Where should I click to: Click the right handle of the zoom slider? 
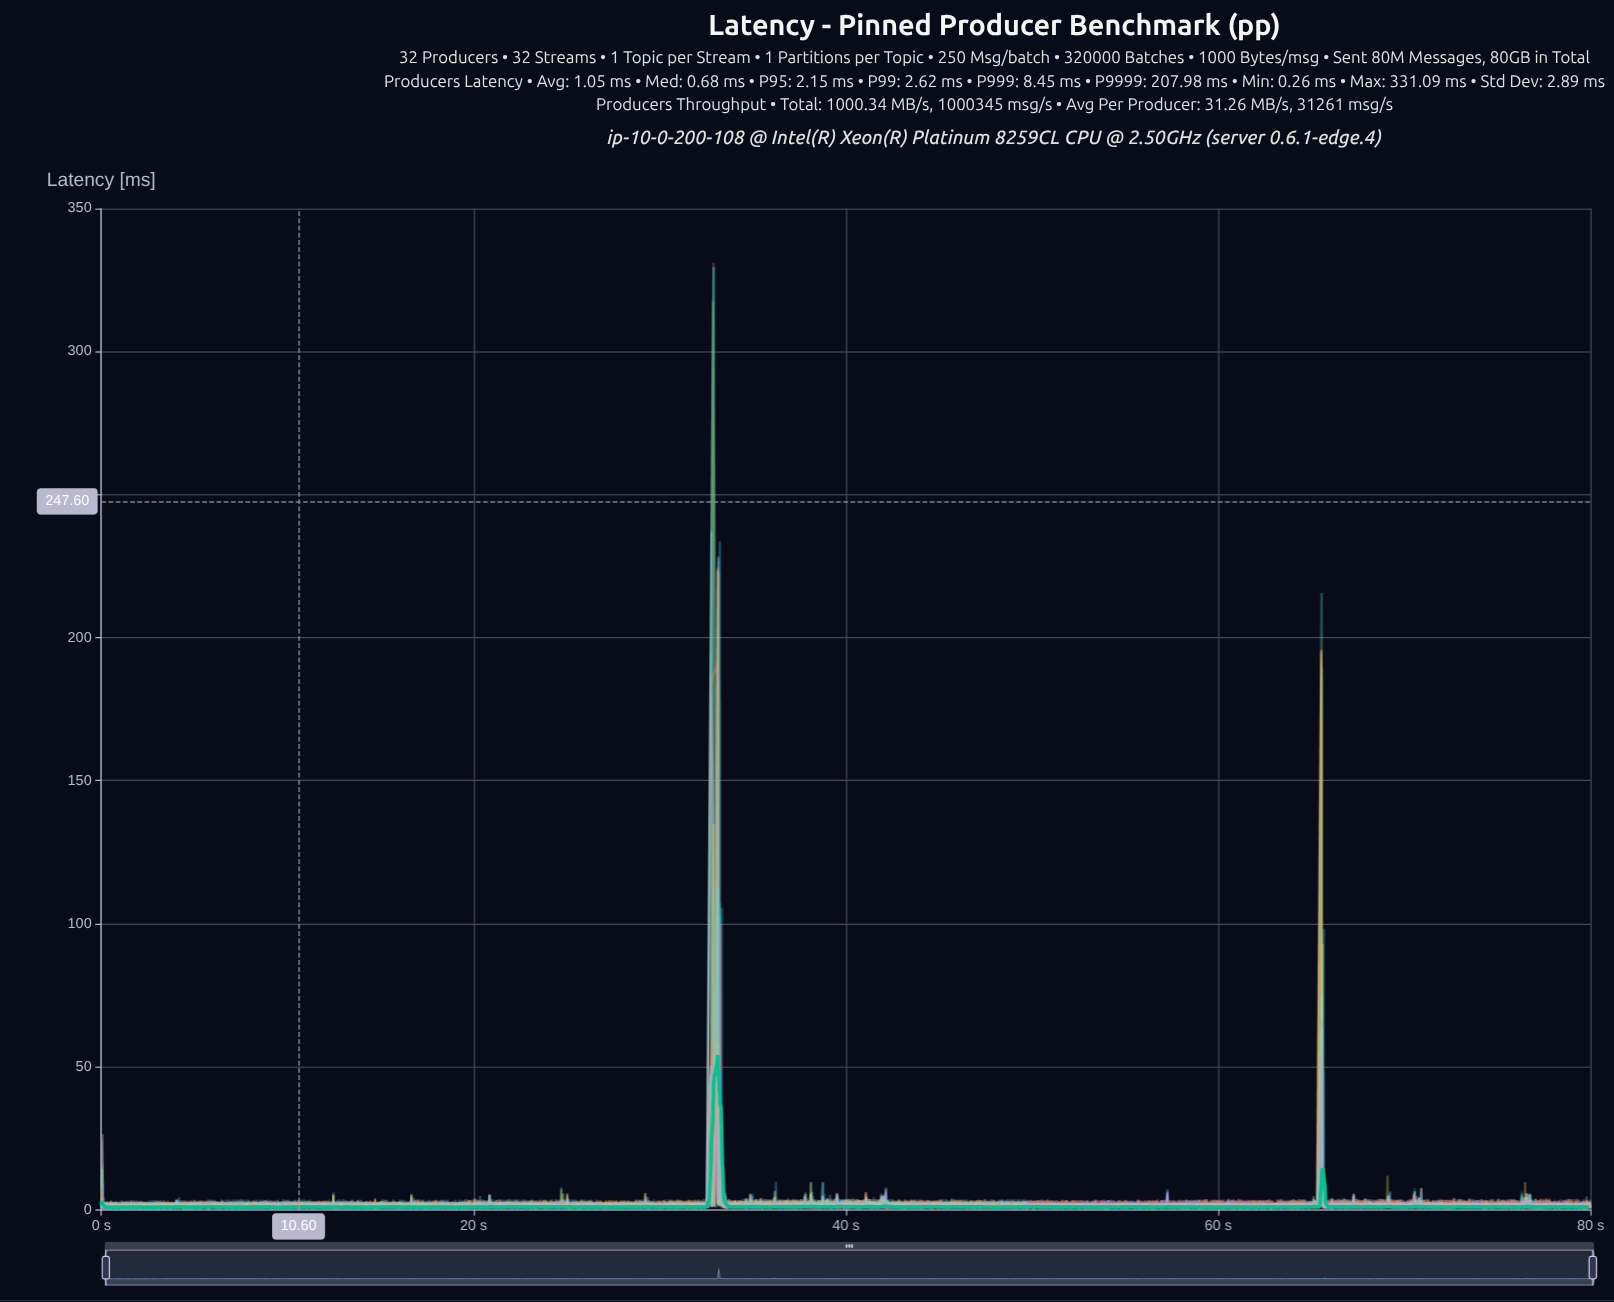1592,1267
